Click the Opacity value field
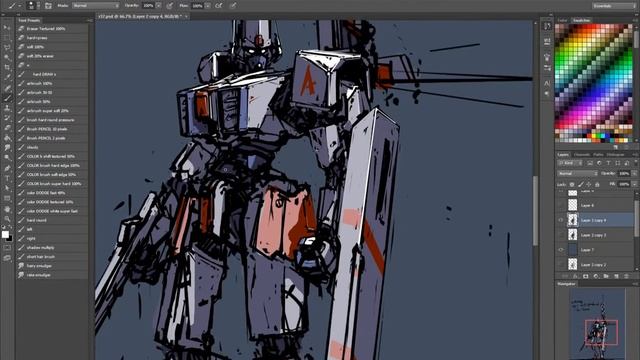Image resolution: width=640 pixels, height=360 pixels. 148,6
